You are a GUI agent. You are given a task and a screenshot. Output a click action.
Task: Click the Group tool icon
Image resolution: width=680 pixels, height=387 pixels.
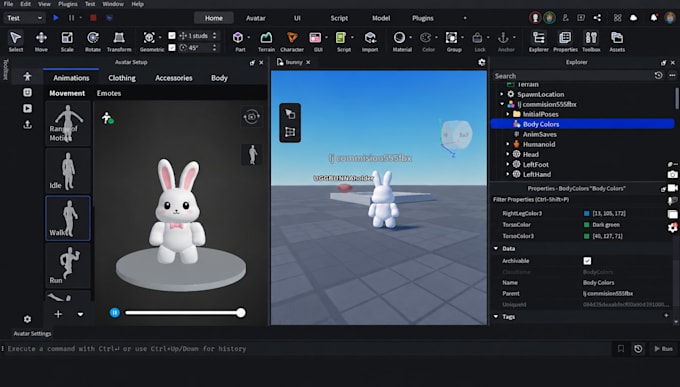(x=451, y=38)
